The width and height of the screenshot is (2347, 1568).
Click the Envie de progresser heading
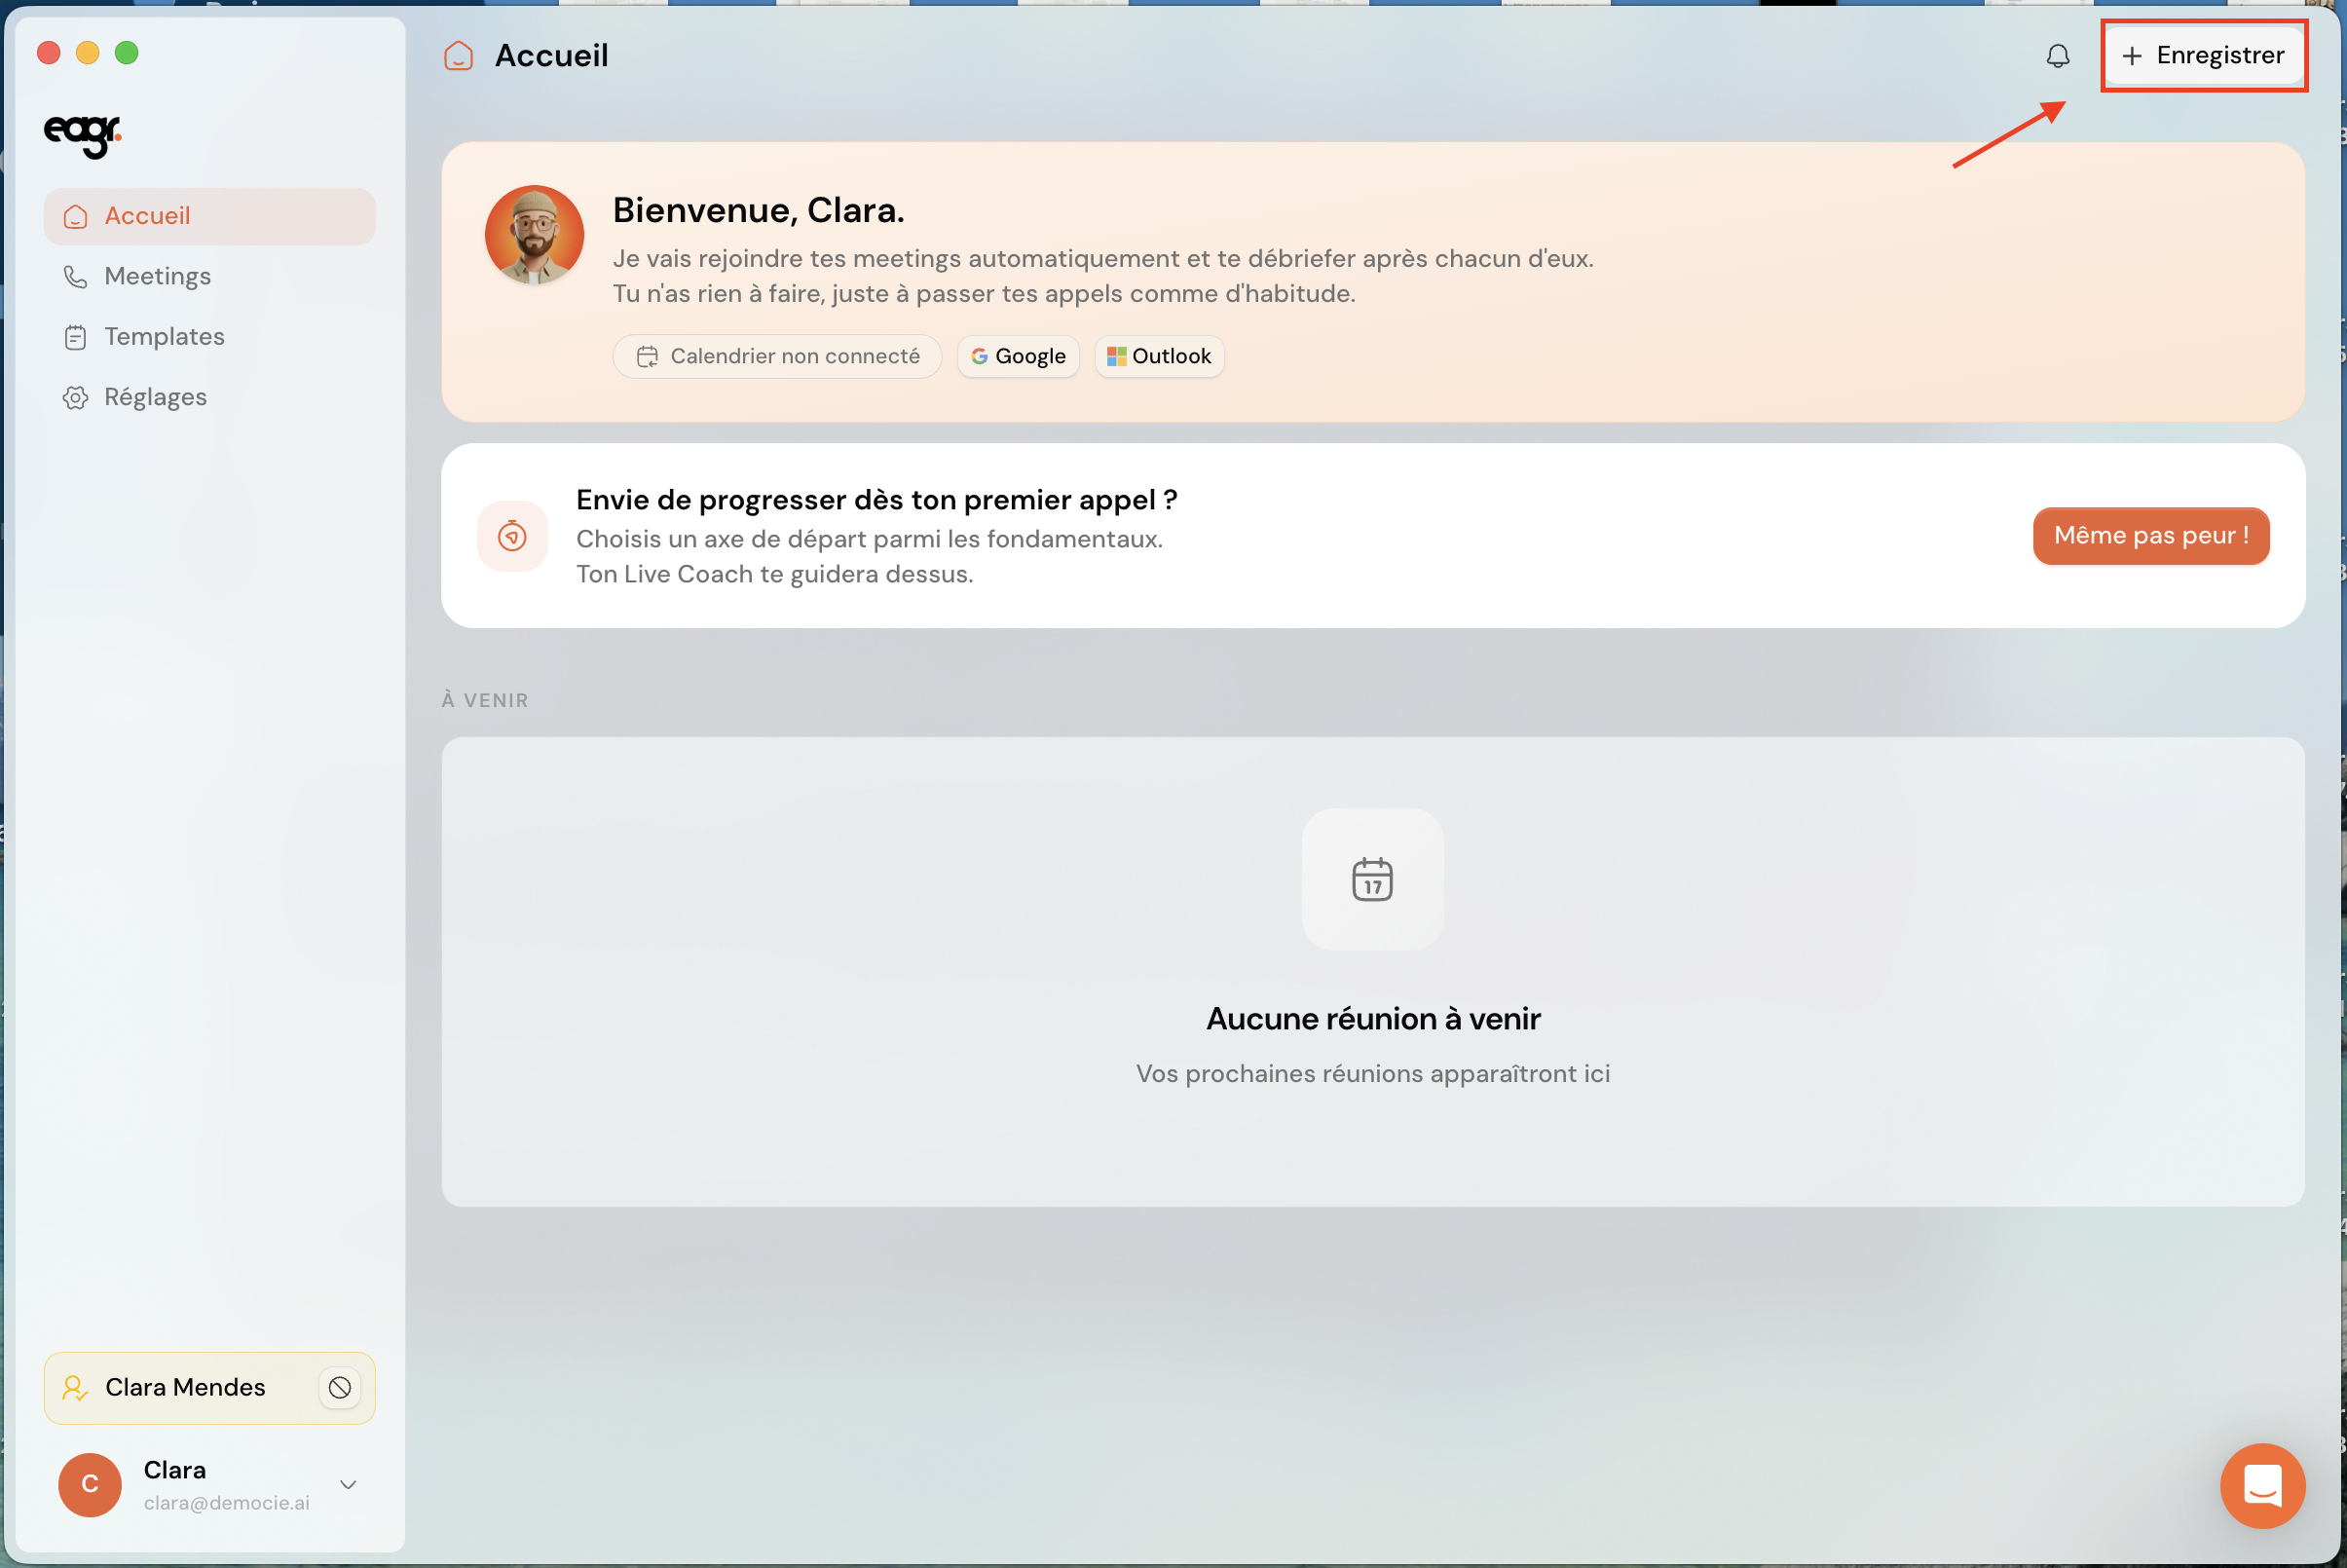coord(877,500)
